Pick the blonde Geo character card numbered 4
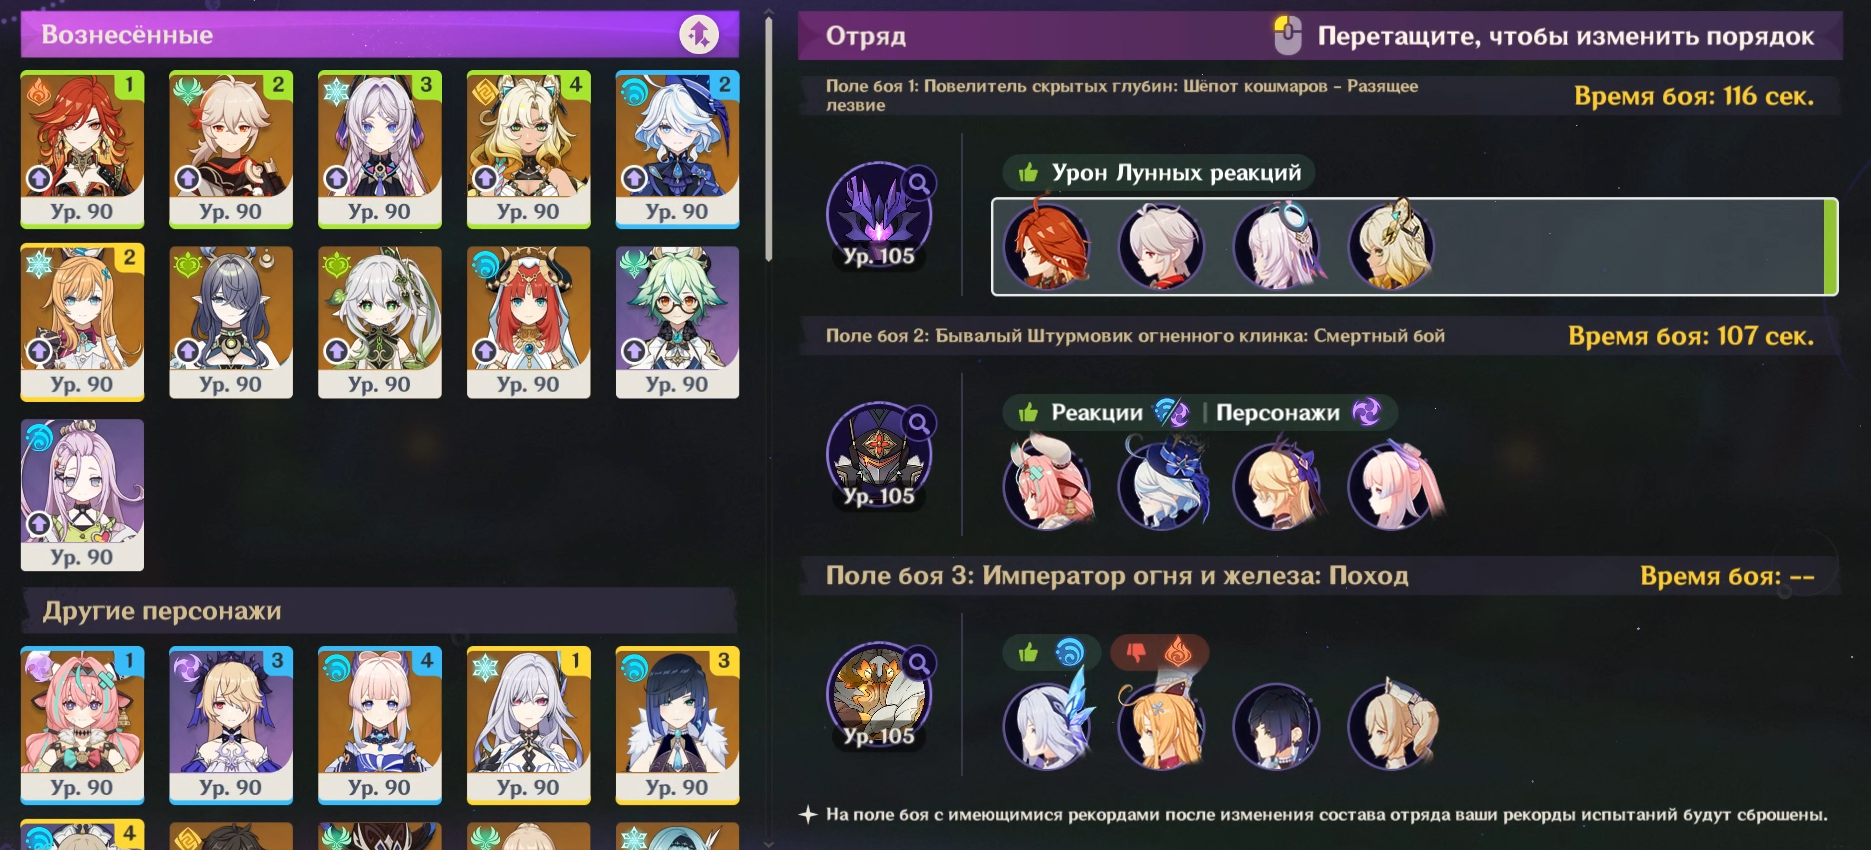1871x850 pixels. click(x=528, y=150)
